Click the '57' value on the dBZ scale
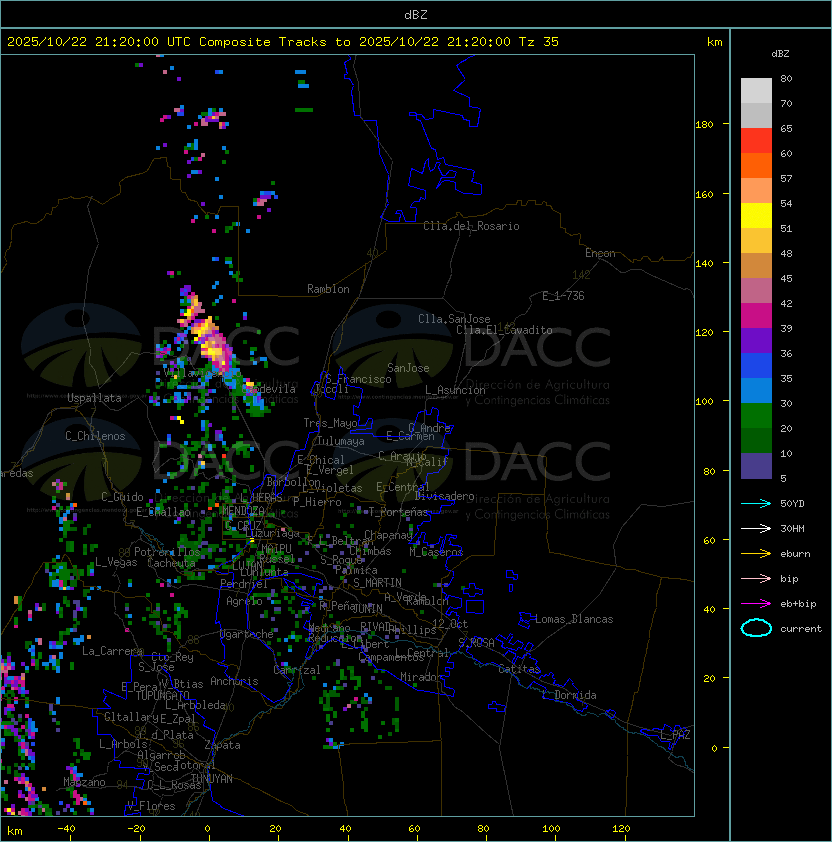Viewport: 832px width, 842px height. point(786,178)
